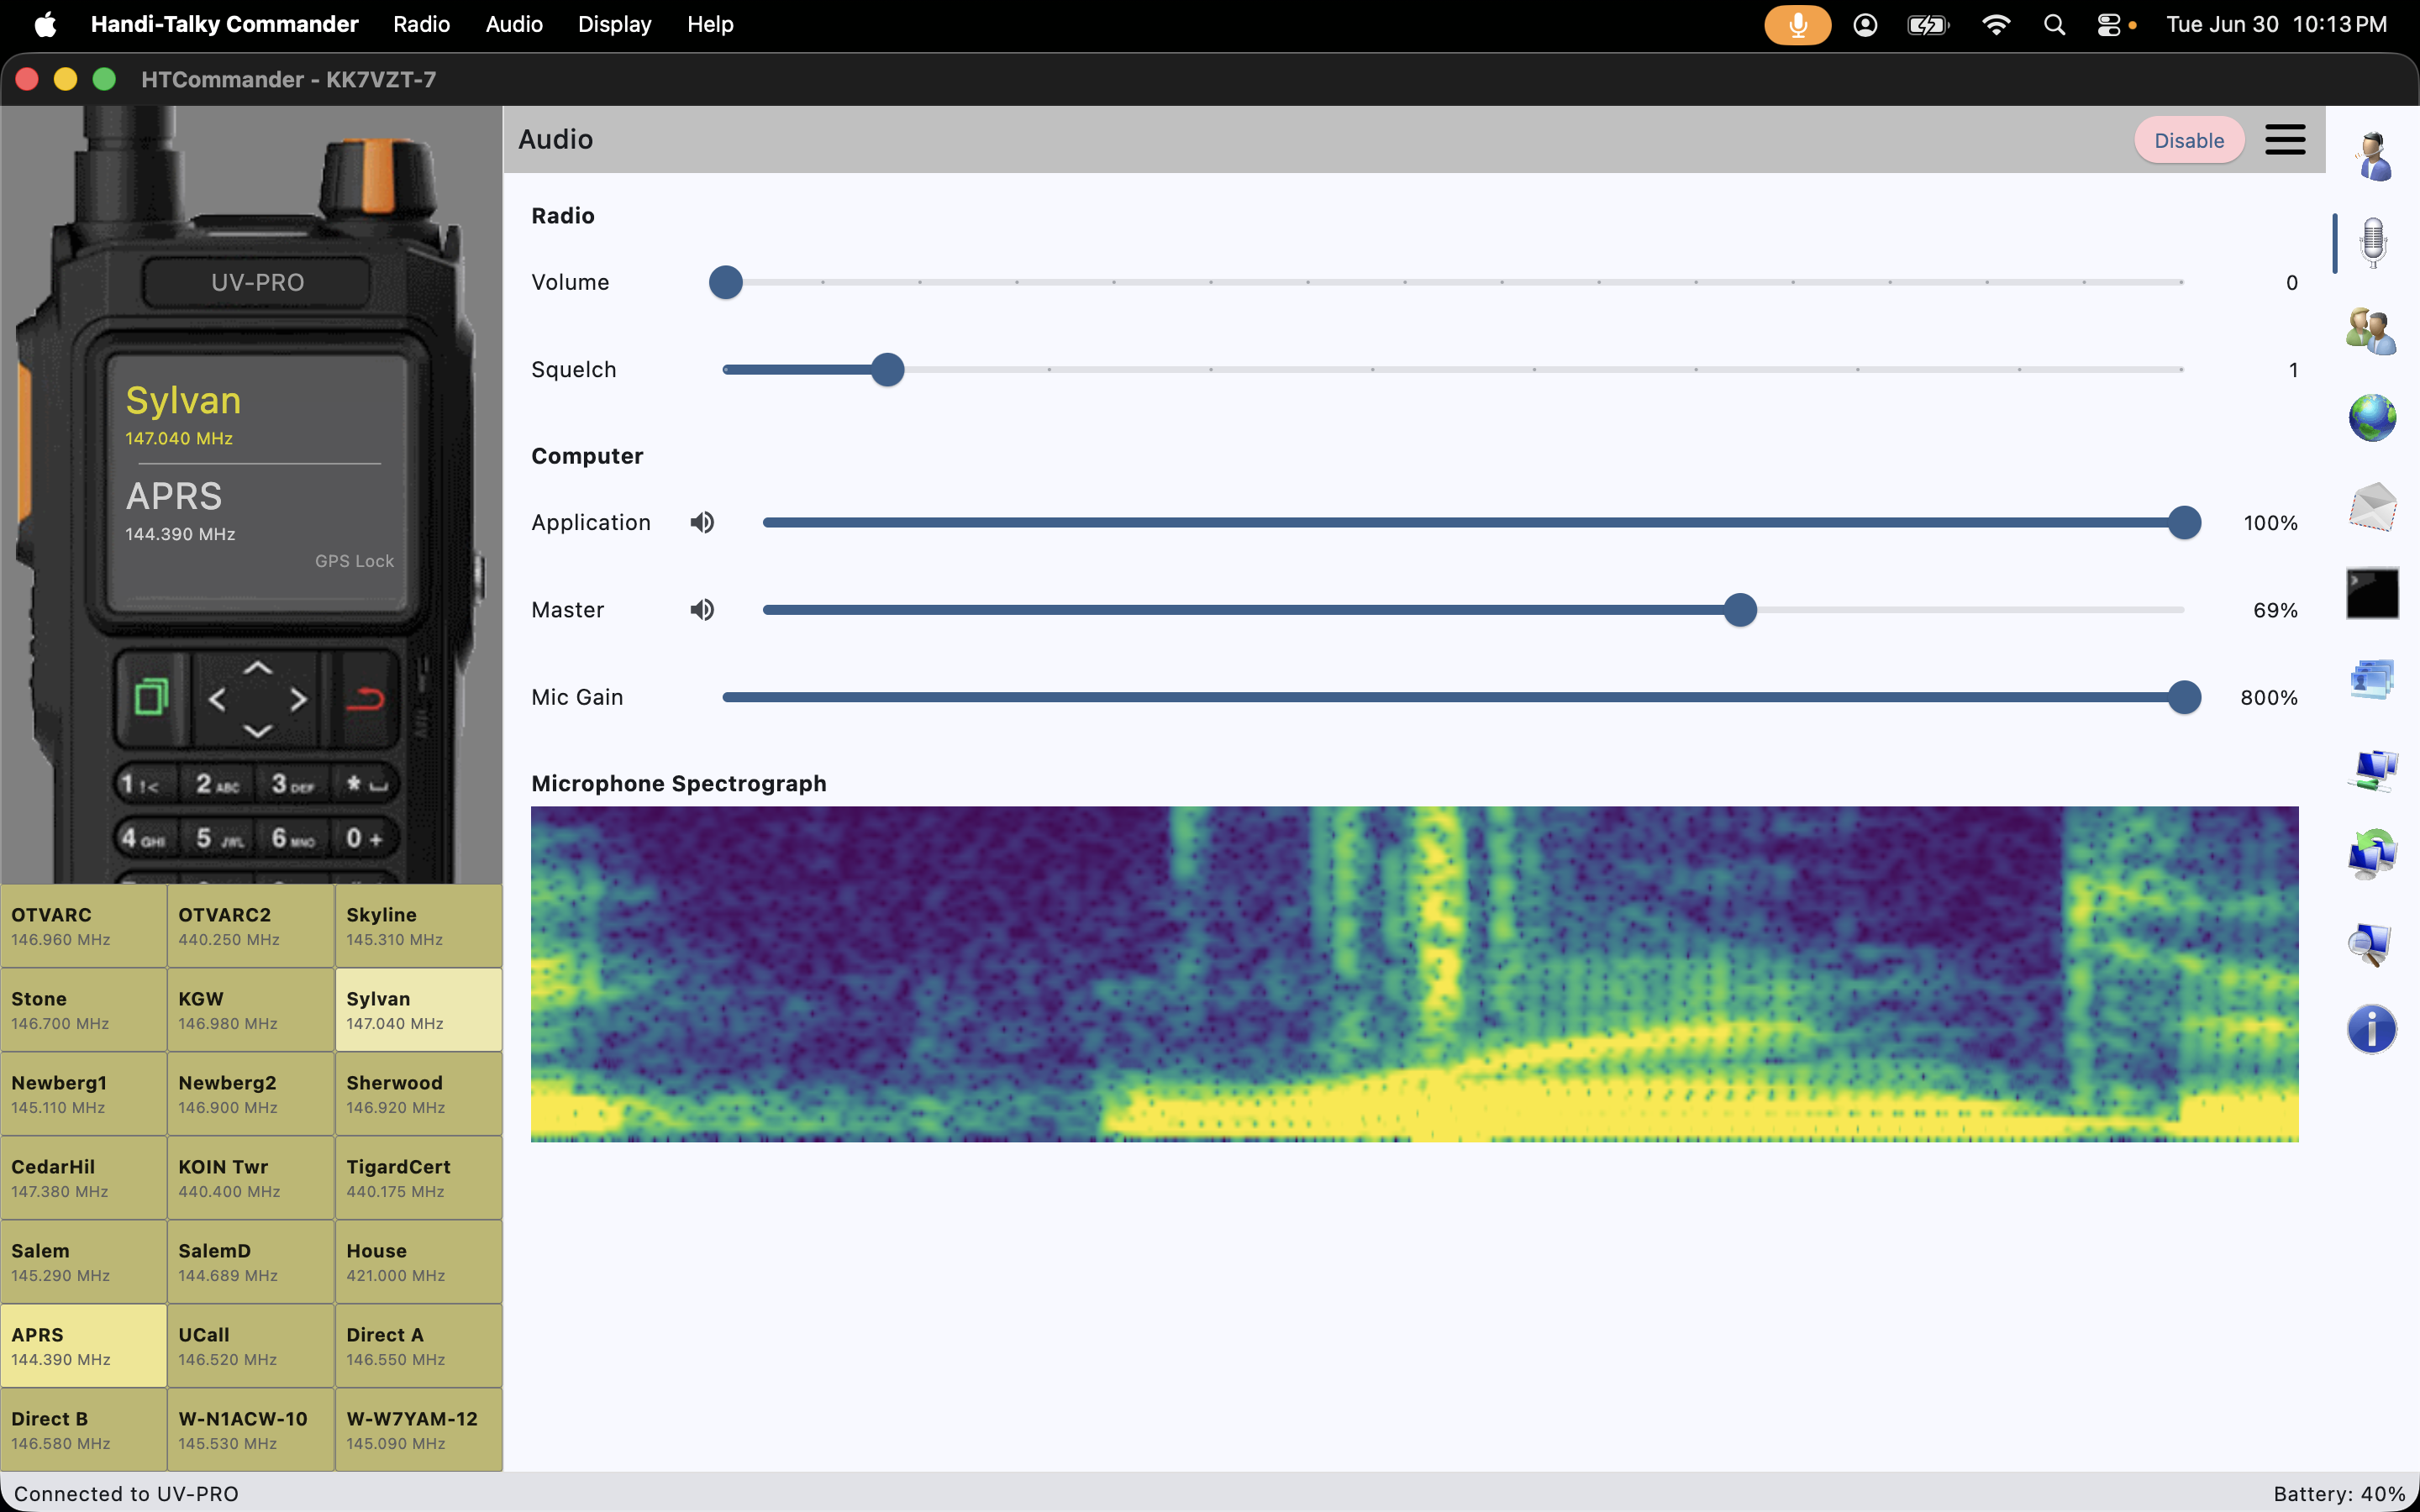Click the radio's green menu button
Image resolution: width=2420 pixels, height=1512 pixels.
coord(152,697)
